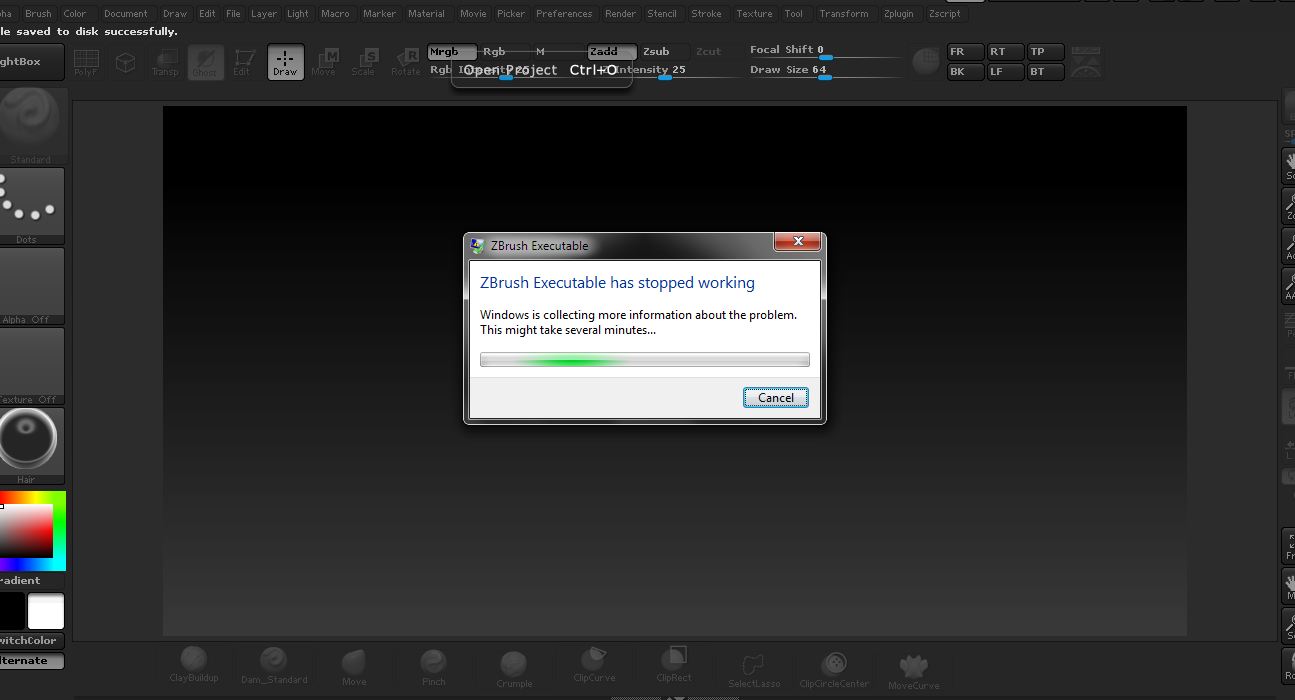Click Cancel in the crash dialog
This screenshot has height=700, width=1295.
(776, 397)
